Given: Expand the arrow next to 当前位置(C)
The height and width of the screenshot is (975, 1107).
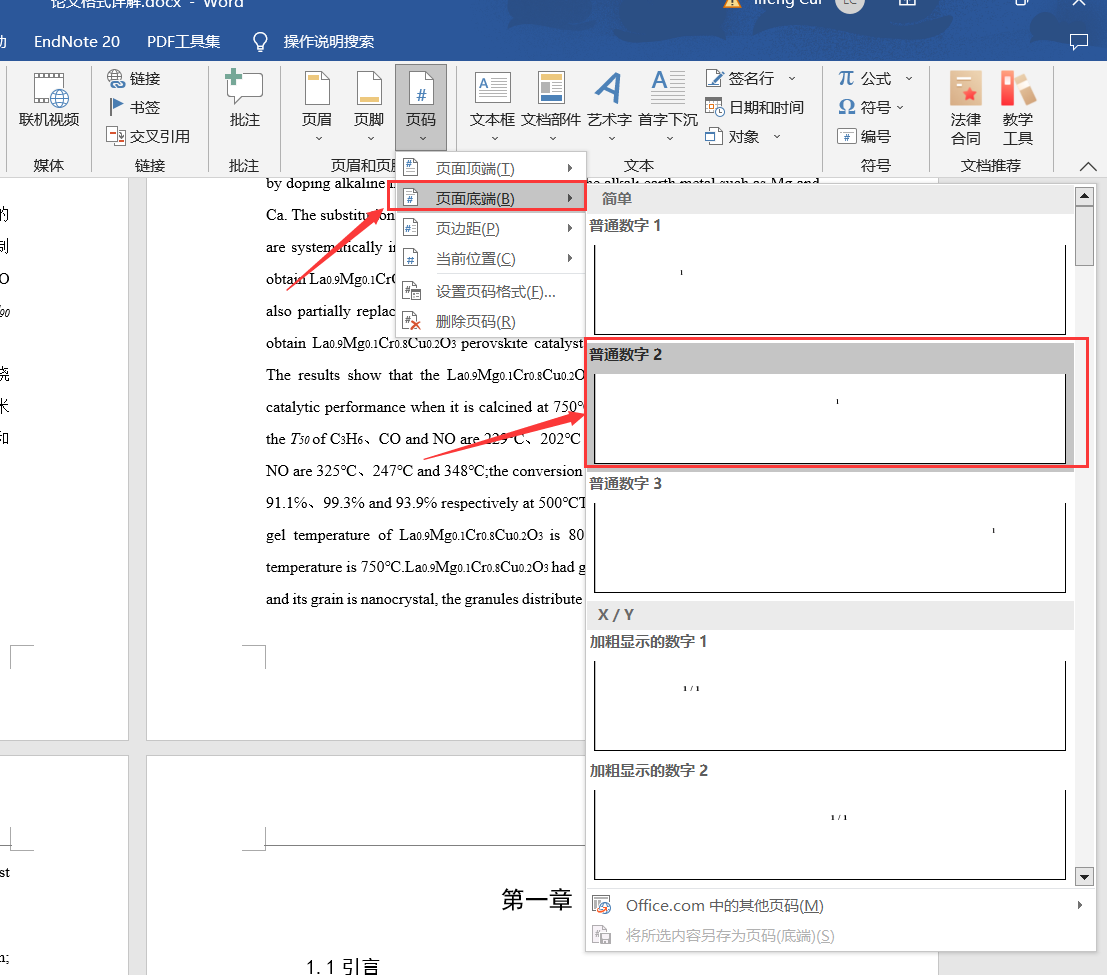Looking at the screenshot, I should coord(570,258).
